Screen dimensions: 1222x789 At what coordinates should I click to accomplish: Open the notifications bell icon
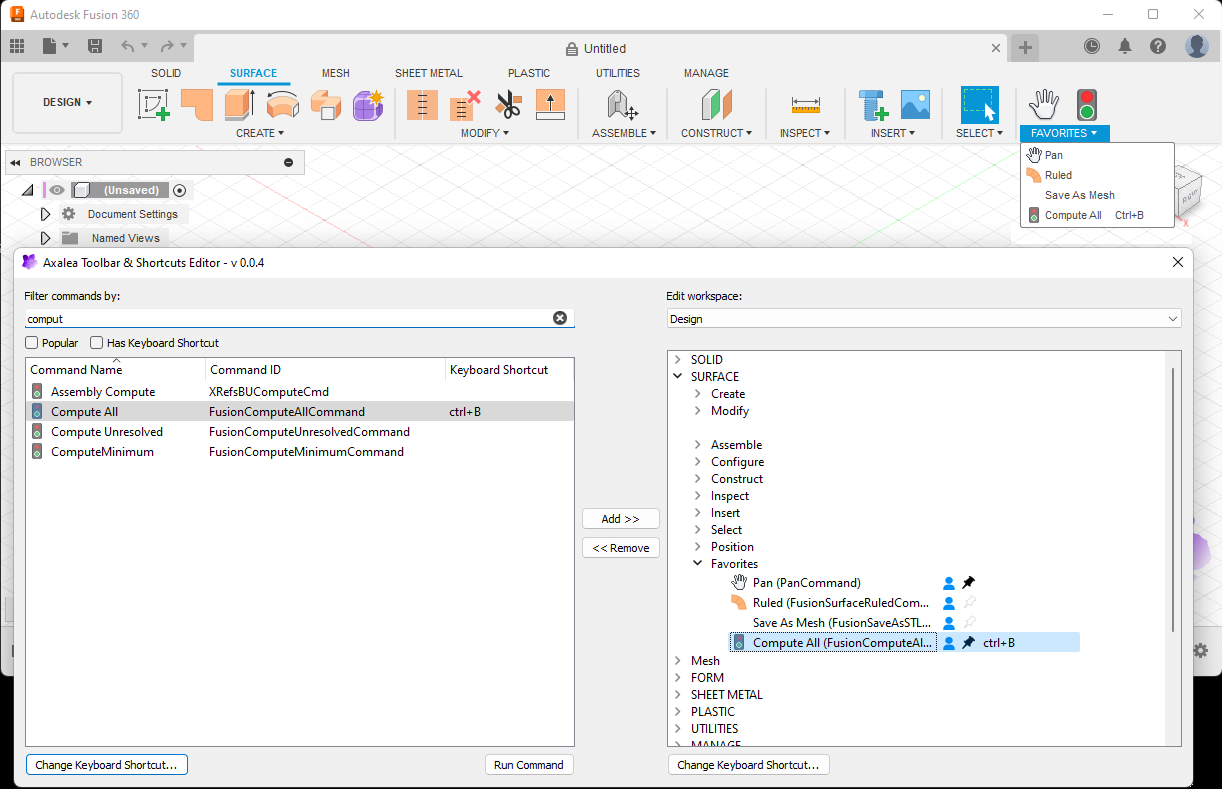[x=1125, y=46]
